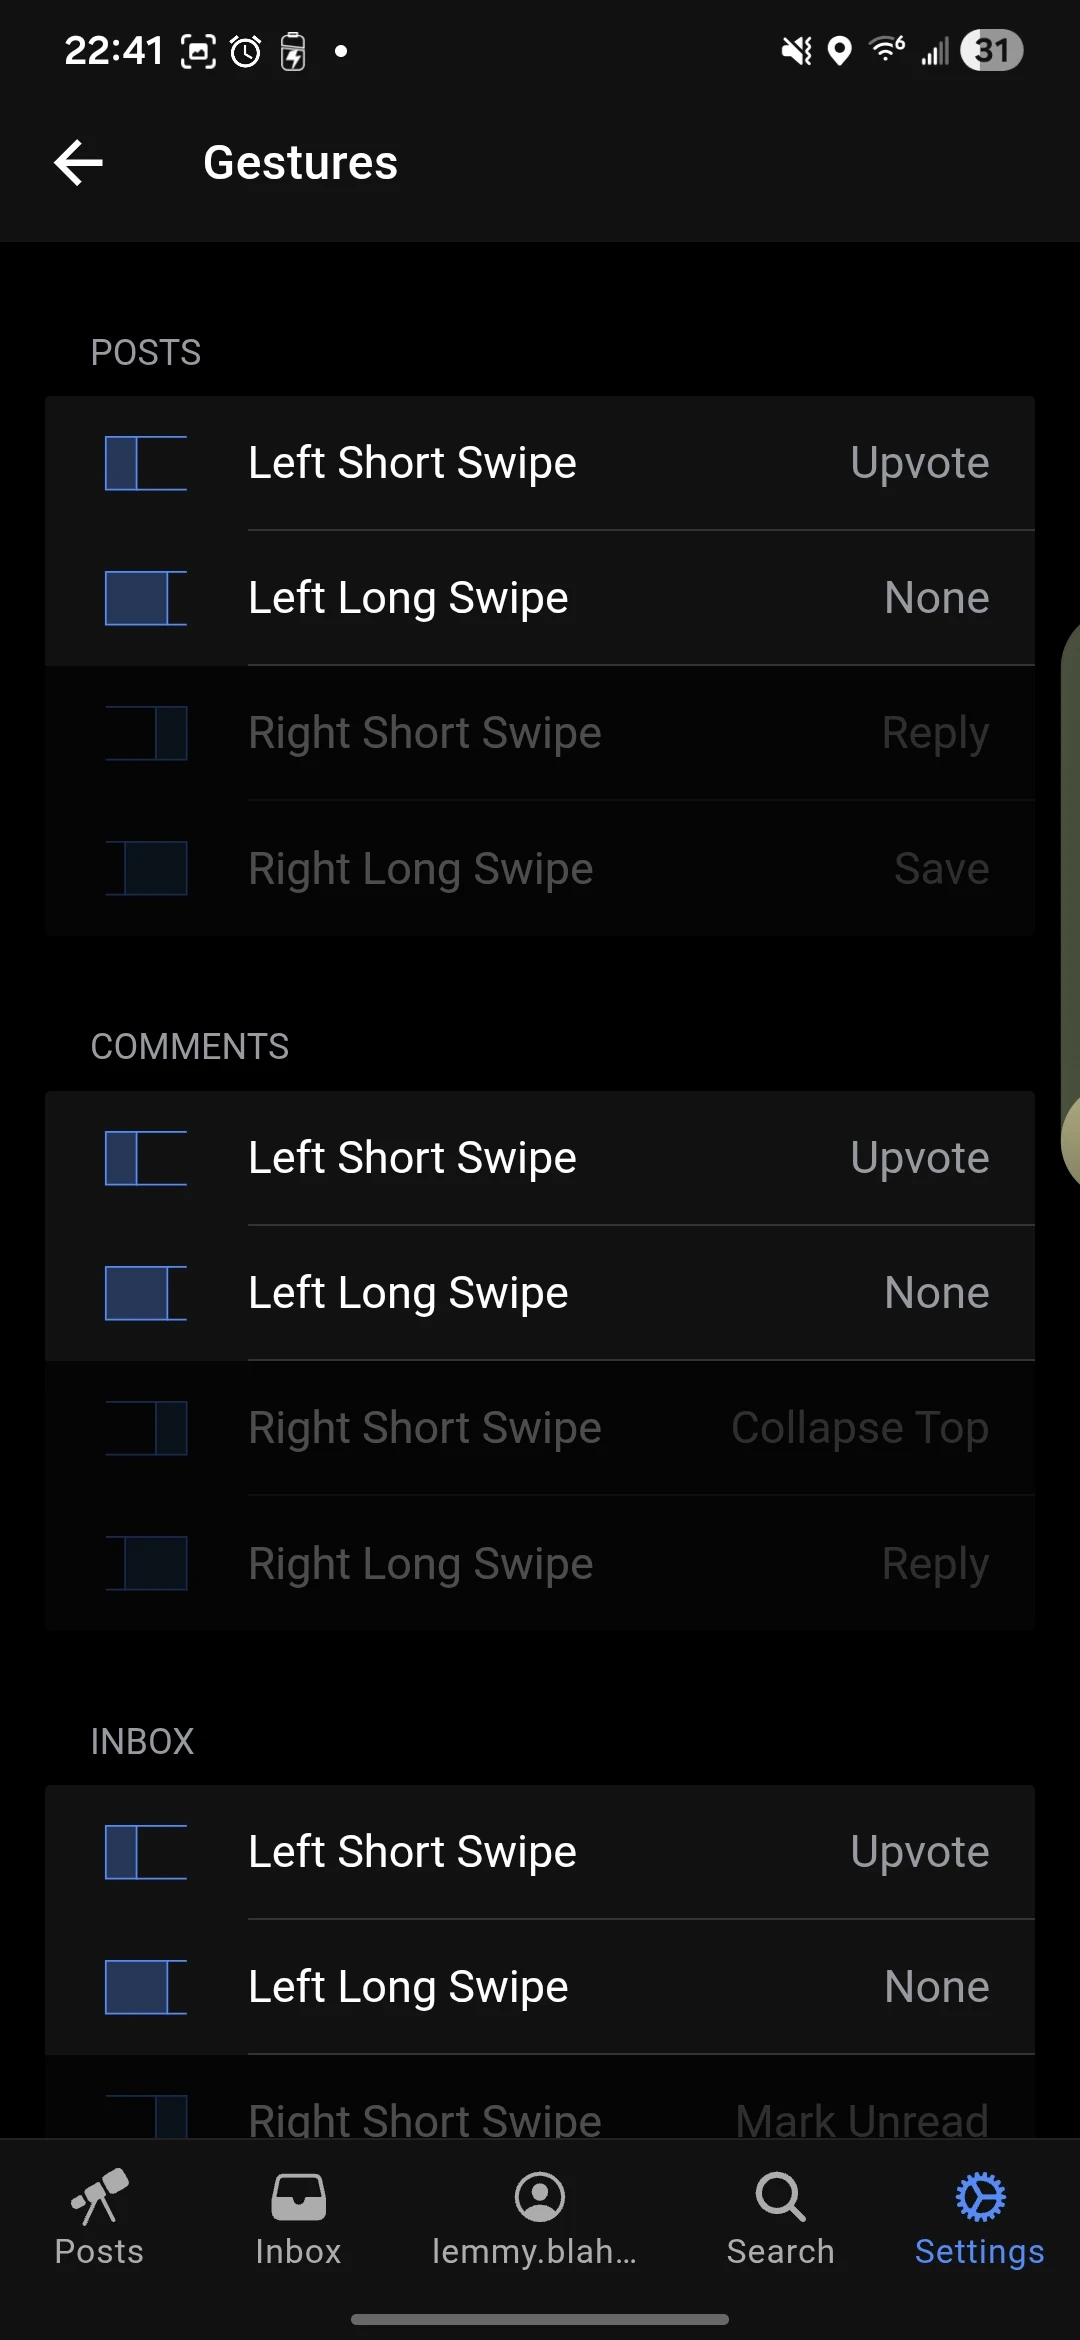Select Posts Right Short Swipe row

point(540,733)
